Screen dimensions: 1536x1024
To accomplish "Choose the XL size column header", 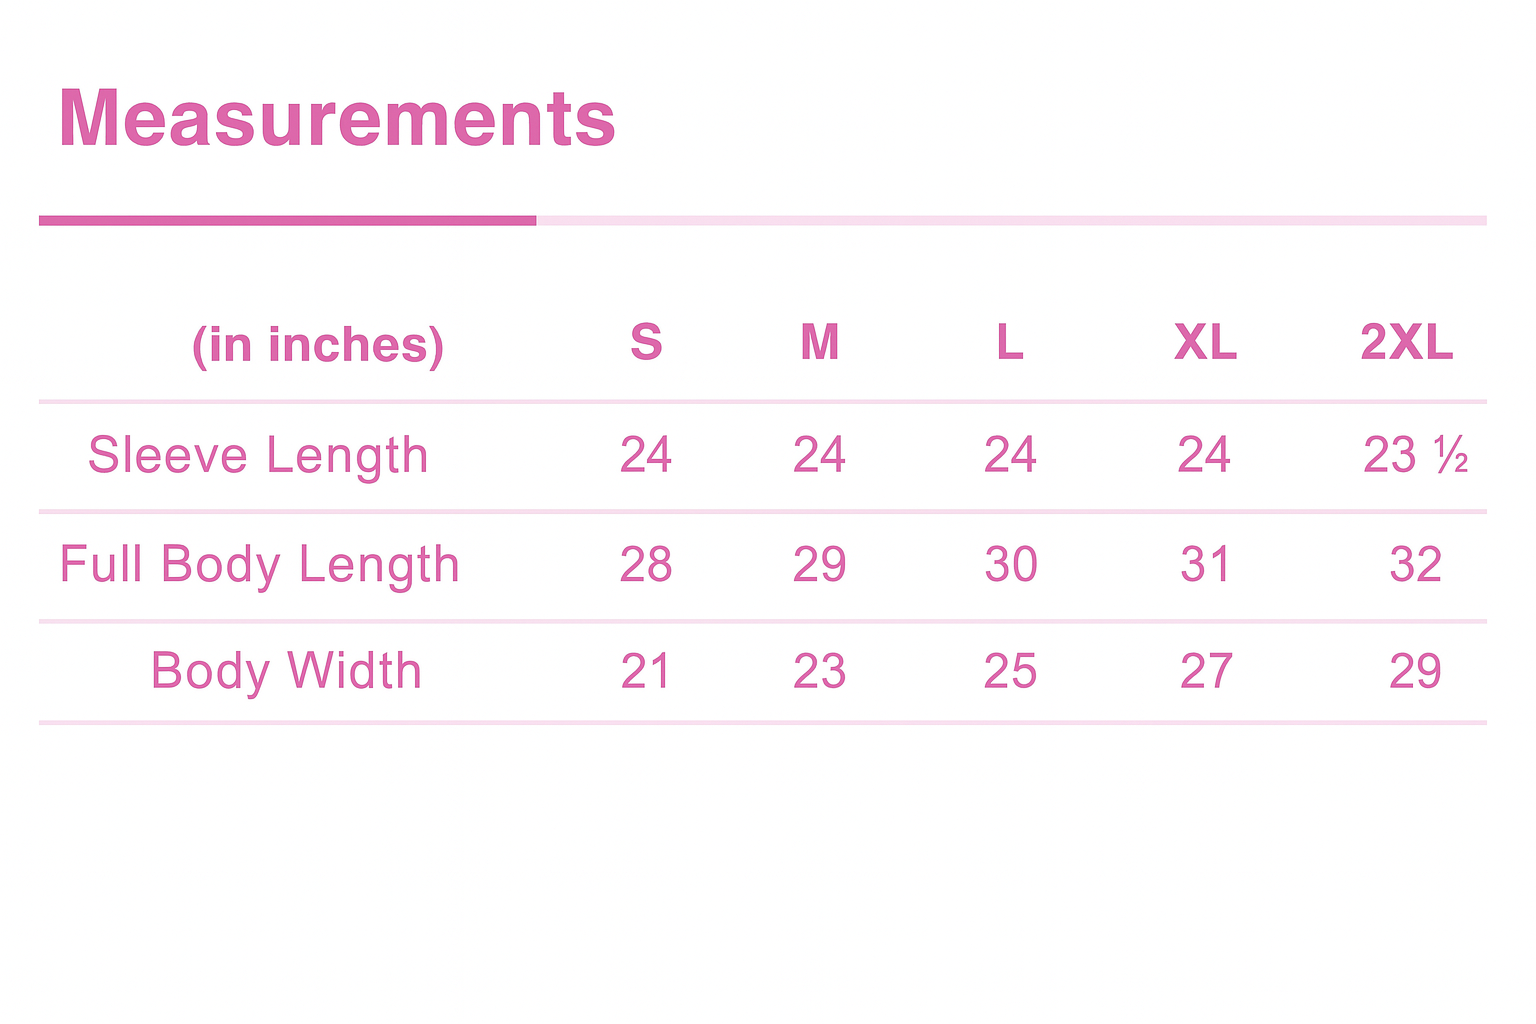I will [1205, 343].
